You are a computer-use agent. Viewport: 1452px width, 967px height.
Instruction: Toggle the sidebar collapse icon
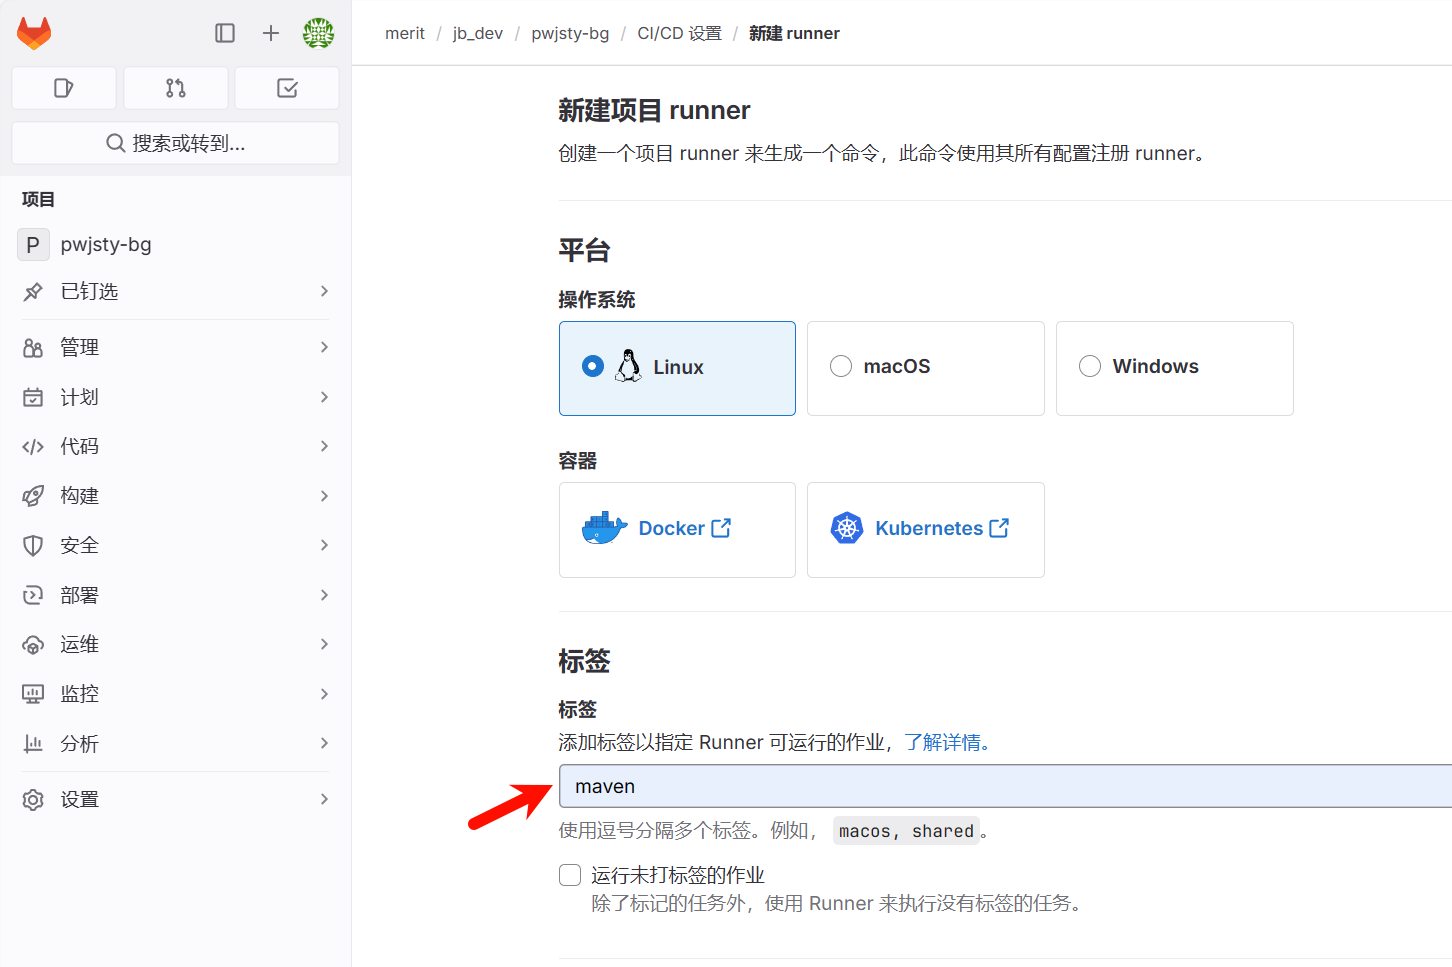pos(225,33)
